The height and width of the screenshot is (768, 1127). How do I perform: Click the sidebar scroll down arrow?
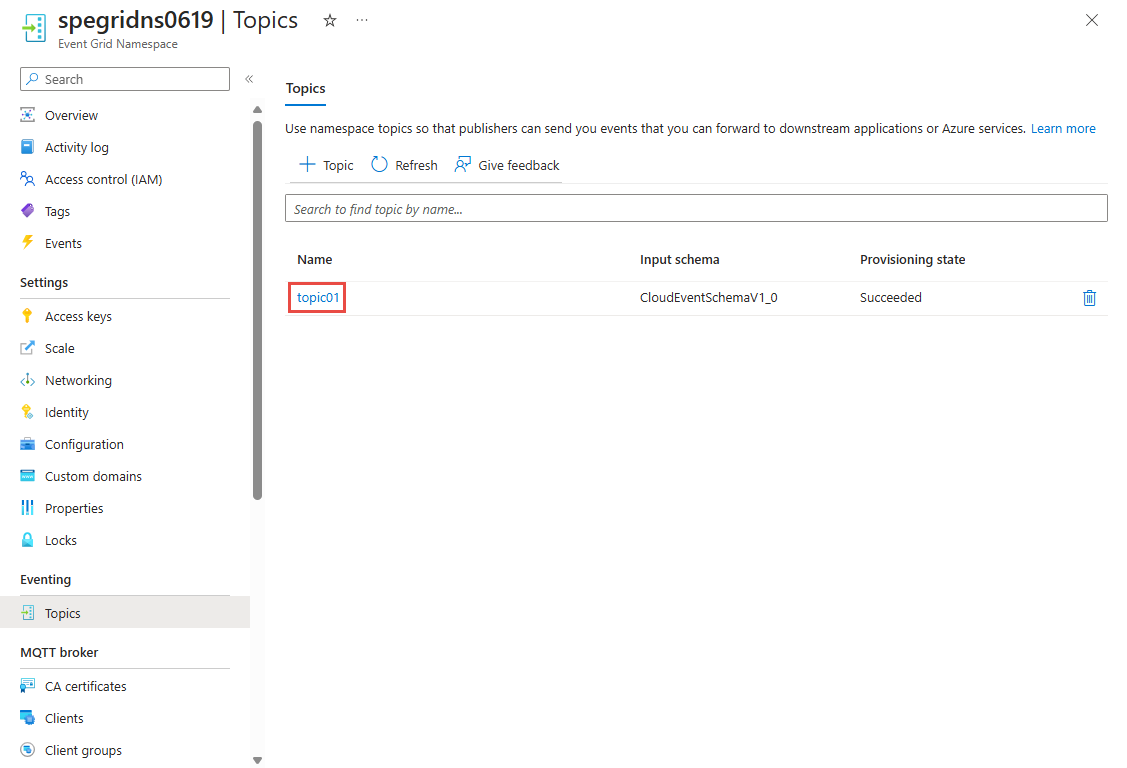click(x=257, y=760)
